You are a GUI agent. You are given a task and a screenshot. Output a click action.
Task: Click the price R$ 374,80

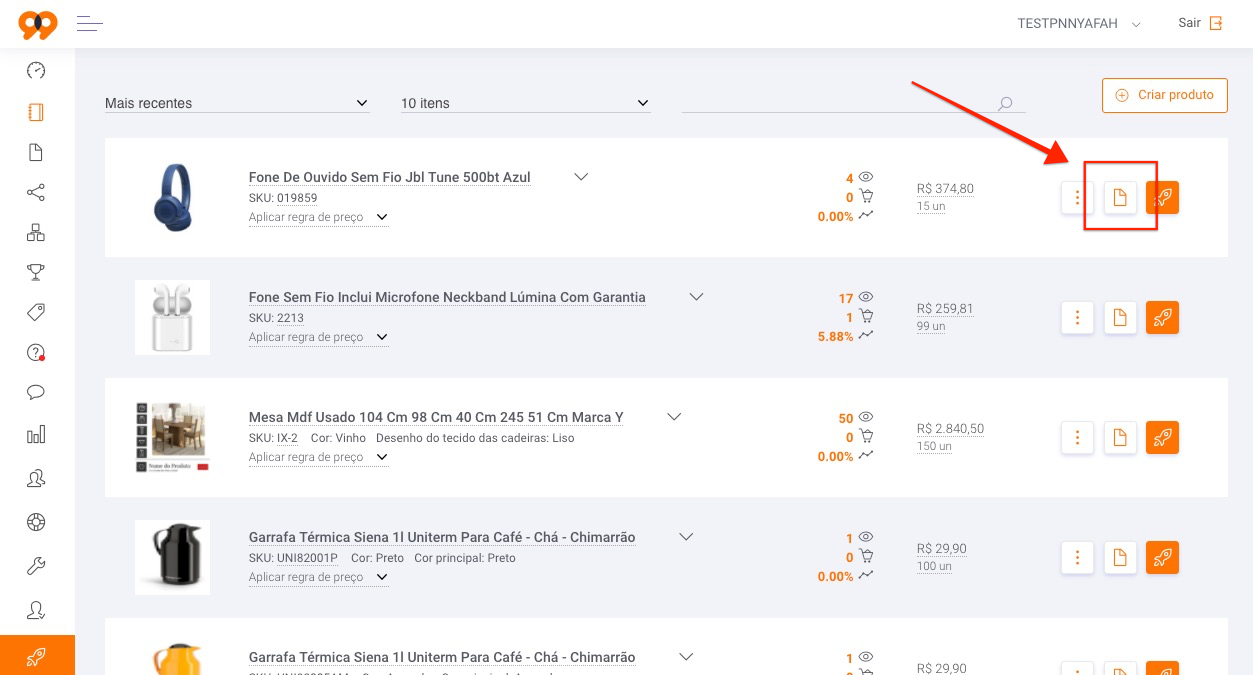pyautogui.click(x=945, y=188)
